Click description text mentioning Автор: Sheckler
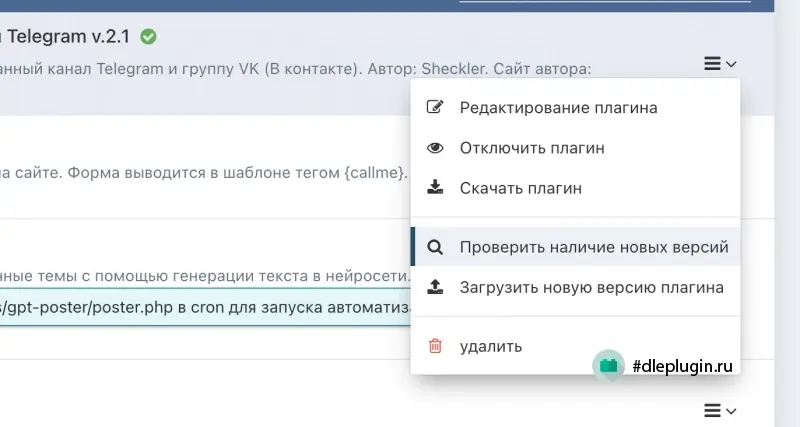This screenshot has width=800, height=427. (295, 68)
